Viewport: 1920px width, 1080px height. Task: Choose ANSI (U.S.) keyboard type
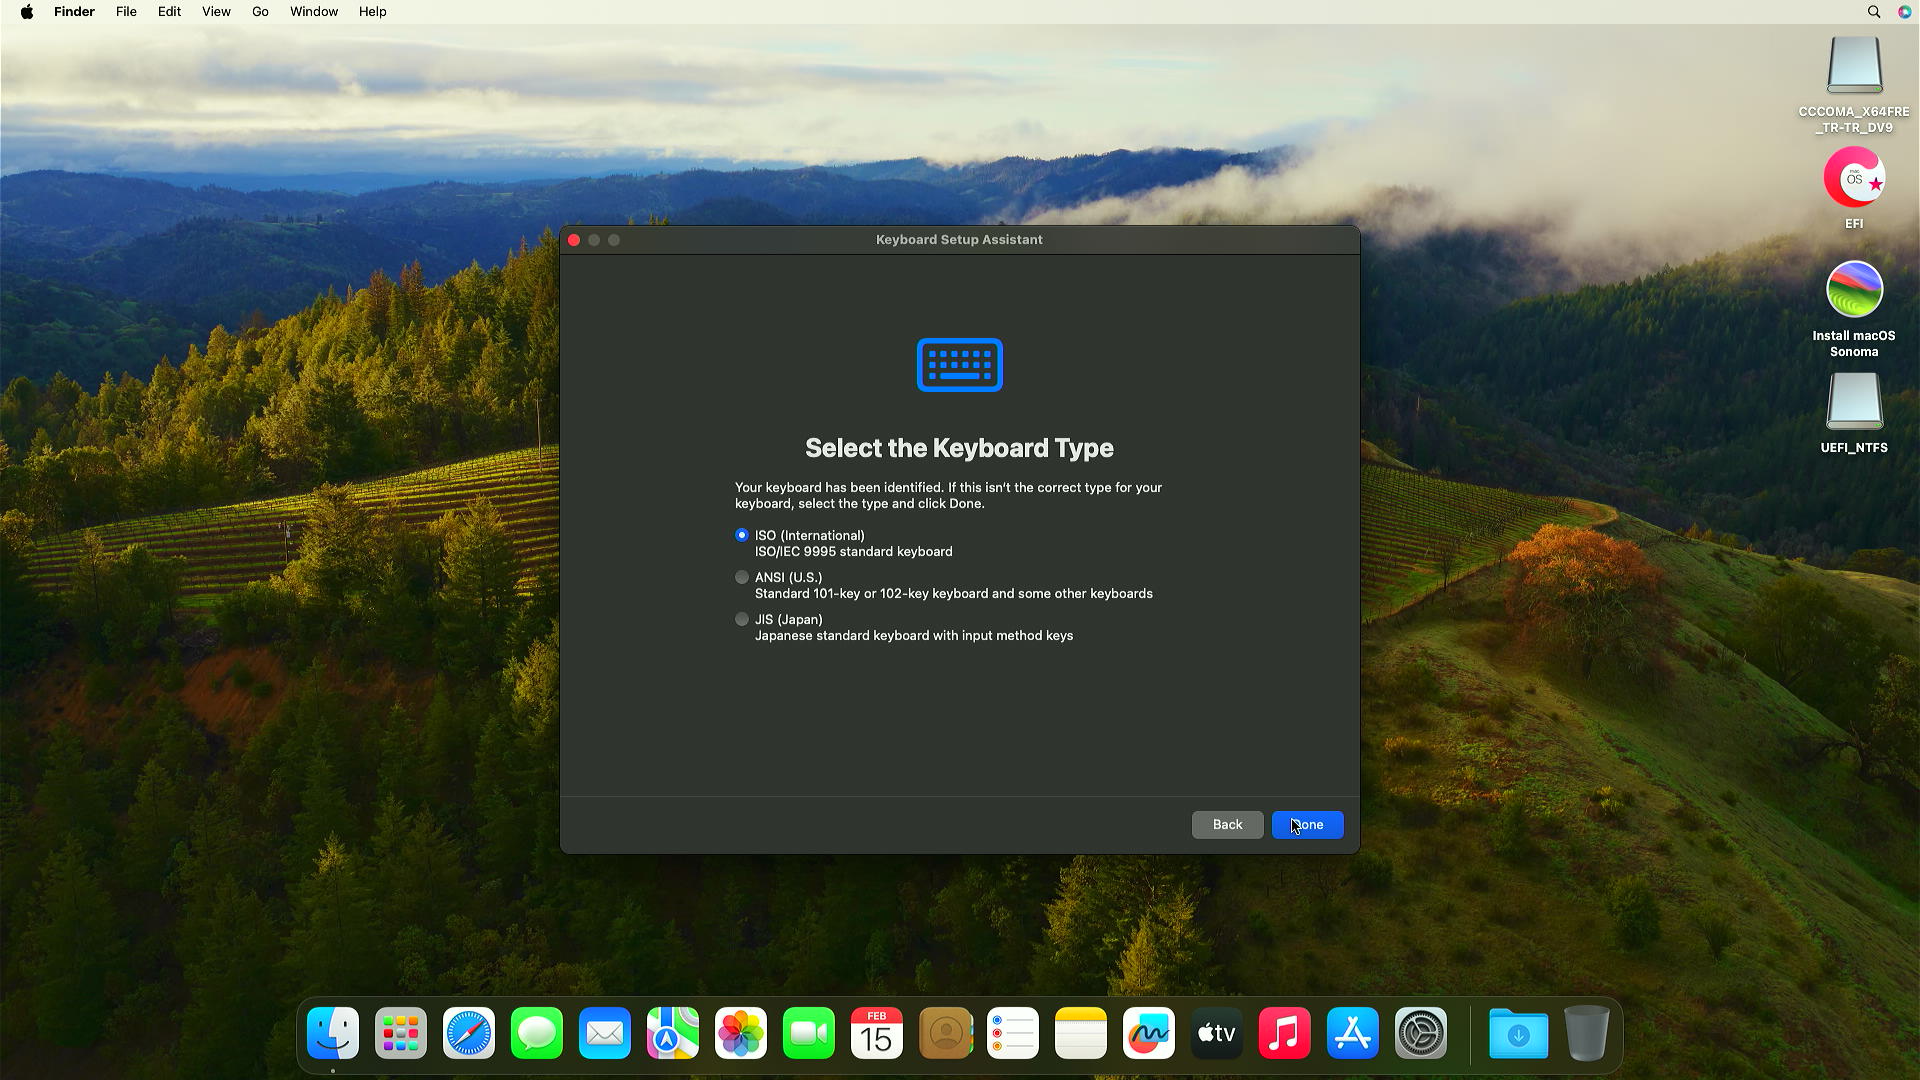741,577
